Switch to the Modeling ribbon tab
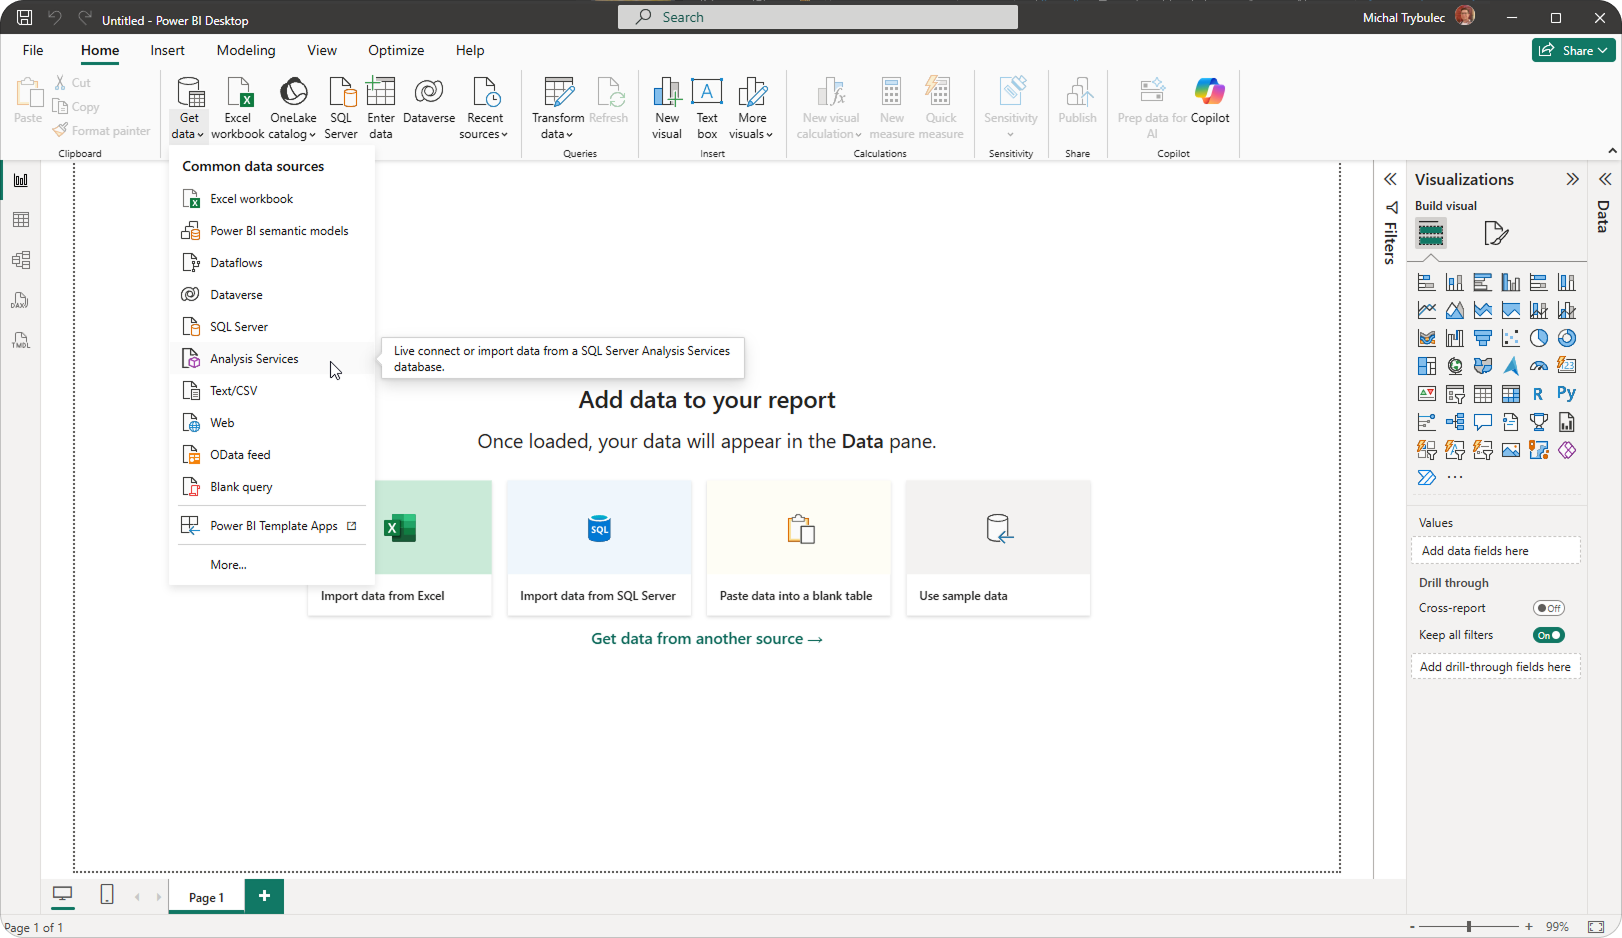1622x938 pixels. (x=245, y=50)
